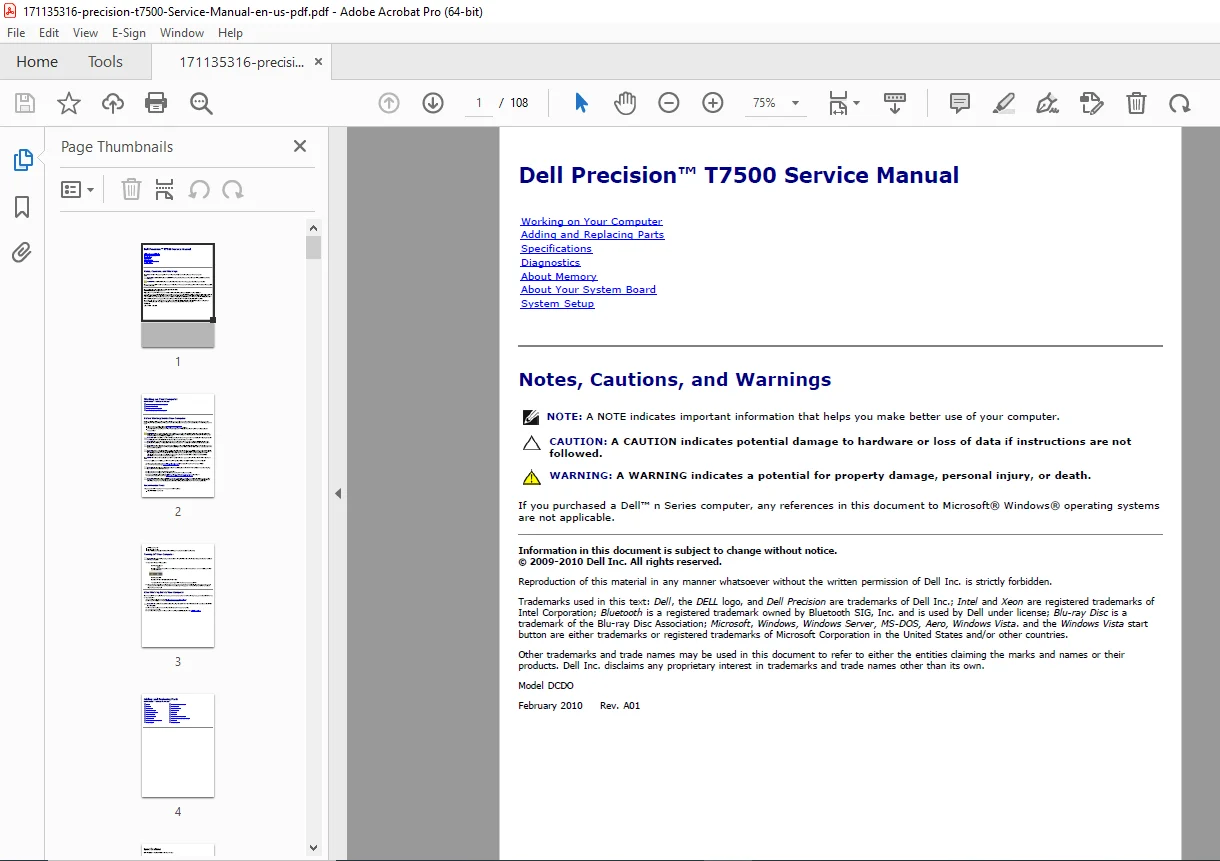Add bookmark with the star icon
The height and width of the screenshot is (861, 1220).
tap(68, 103)
